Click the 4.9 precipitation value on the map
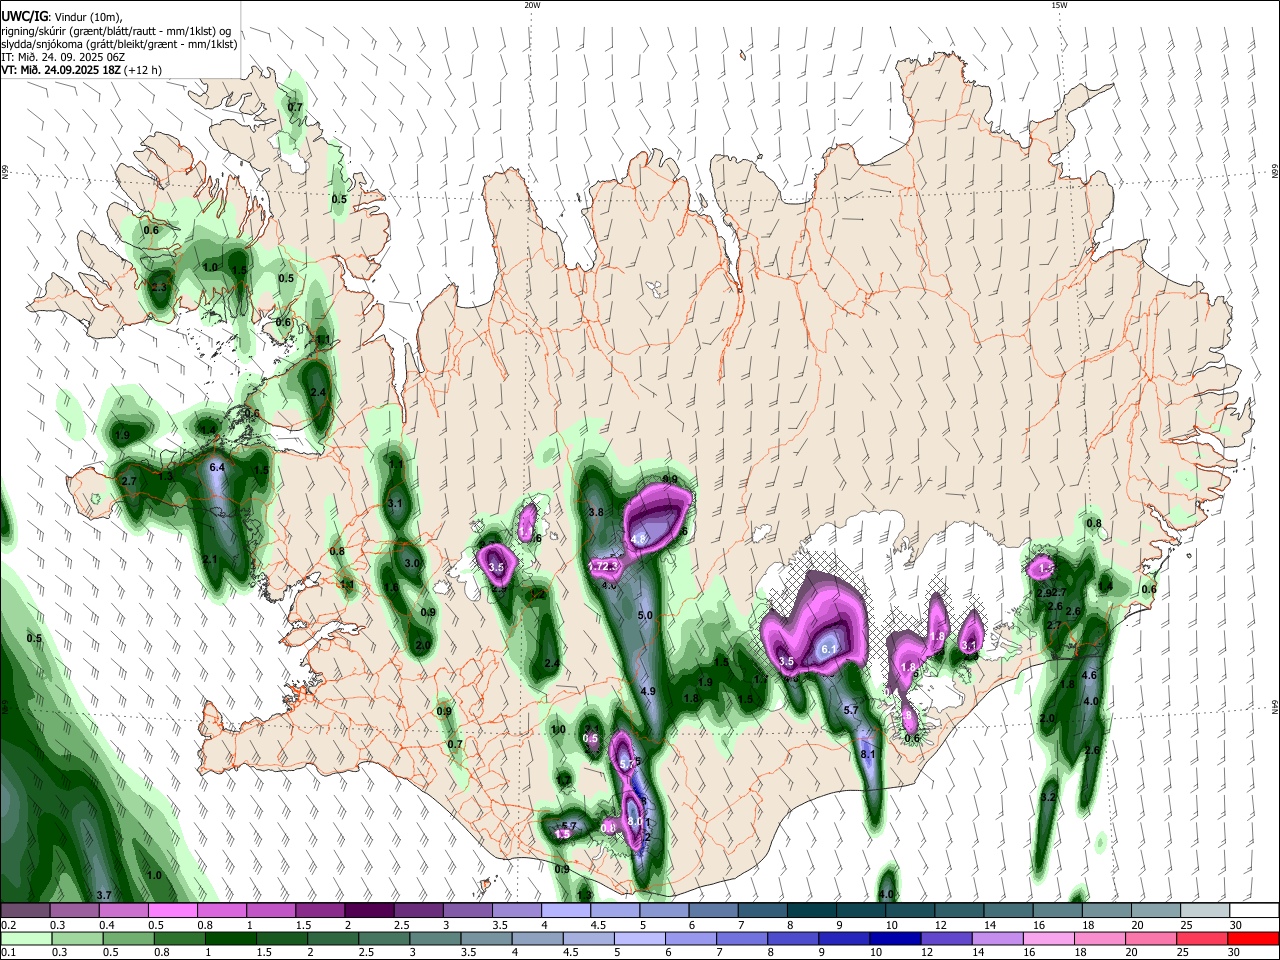This screenshot has height=960, width=1280. pos(647,691)
